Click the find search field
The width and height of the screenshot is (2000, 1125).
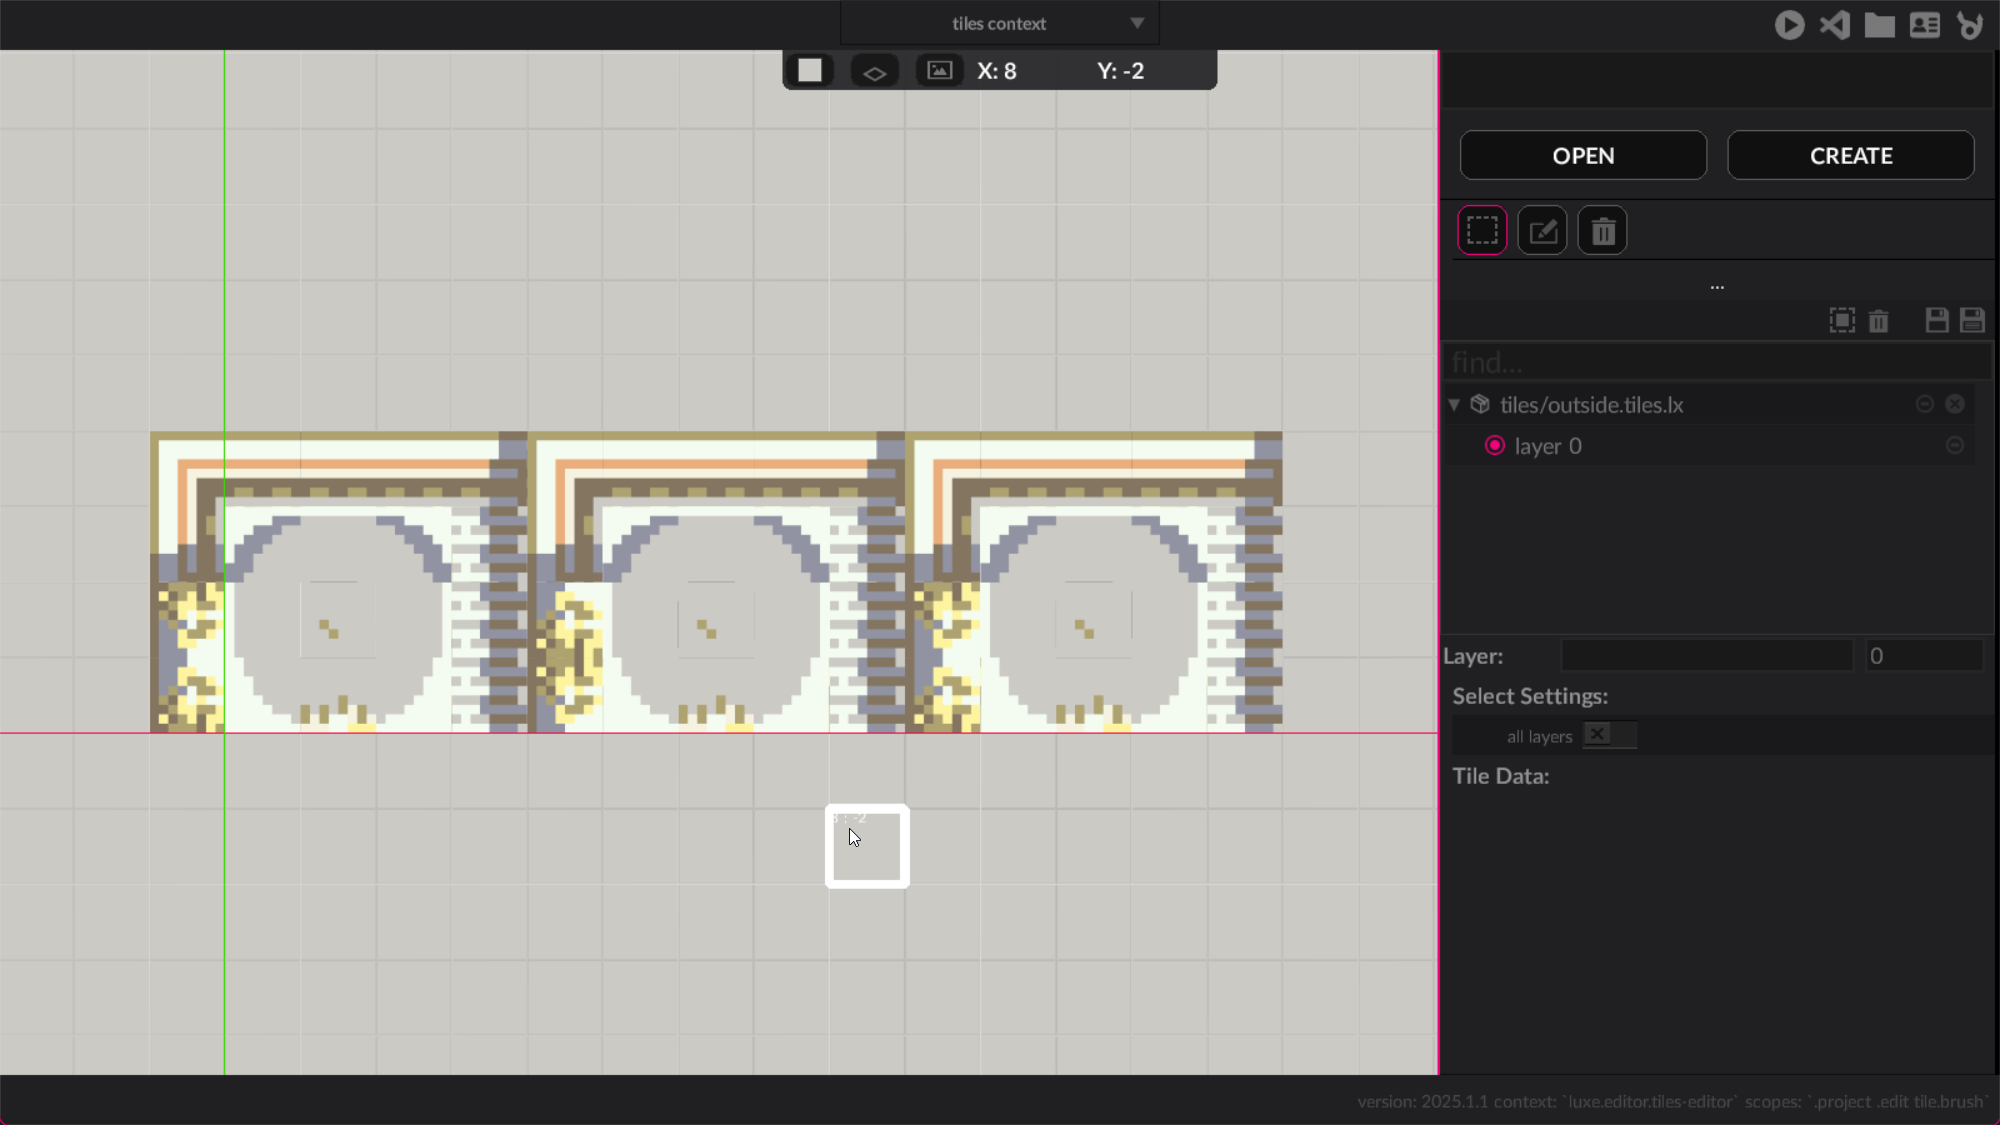1716,362
